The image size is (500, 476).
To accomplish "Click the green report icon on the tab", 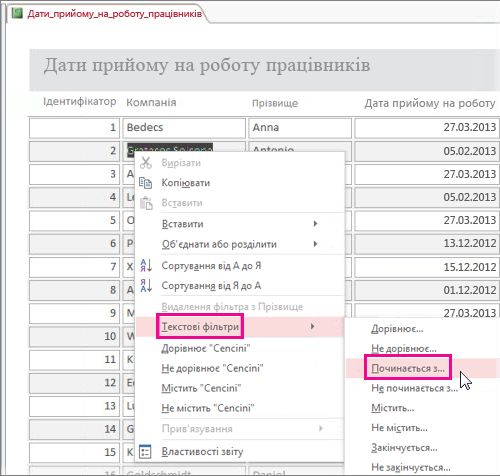I will click(17, 13).
